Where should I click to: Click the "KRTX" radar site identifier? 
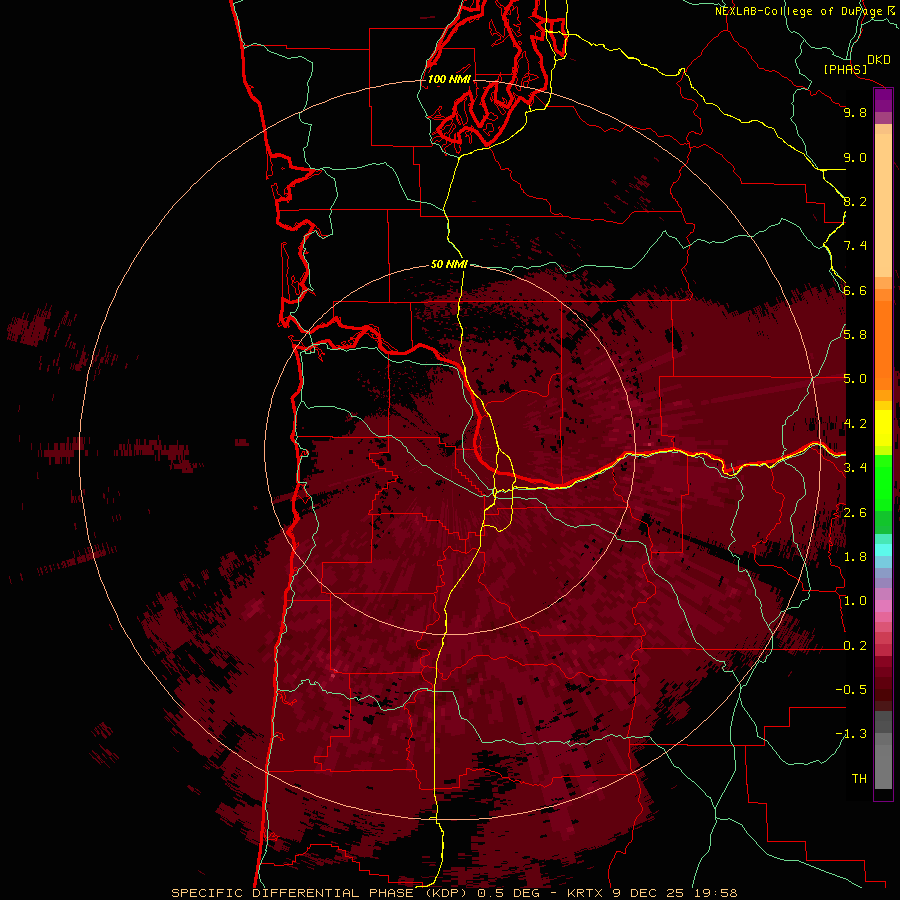coord(585,893)
